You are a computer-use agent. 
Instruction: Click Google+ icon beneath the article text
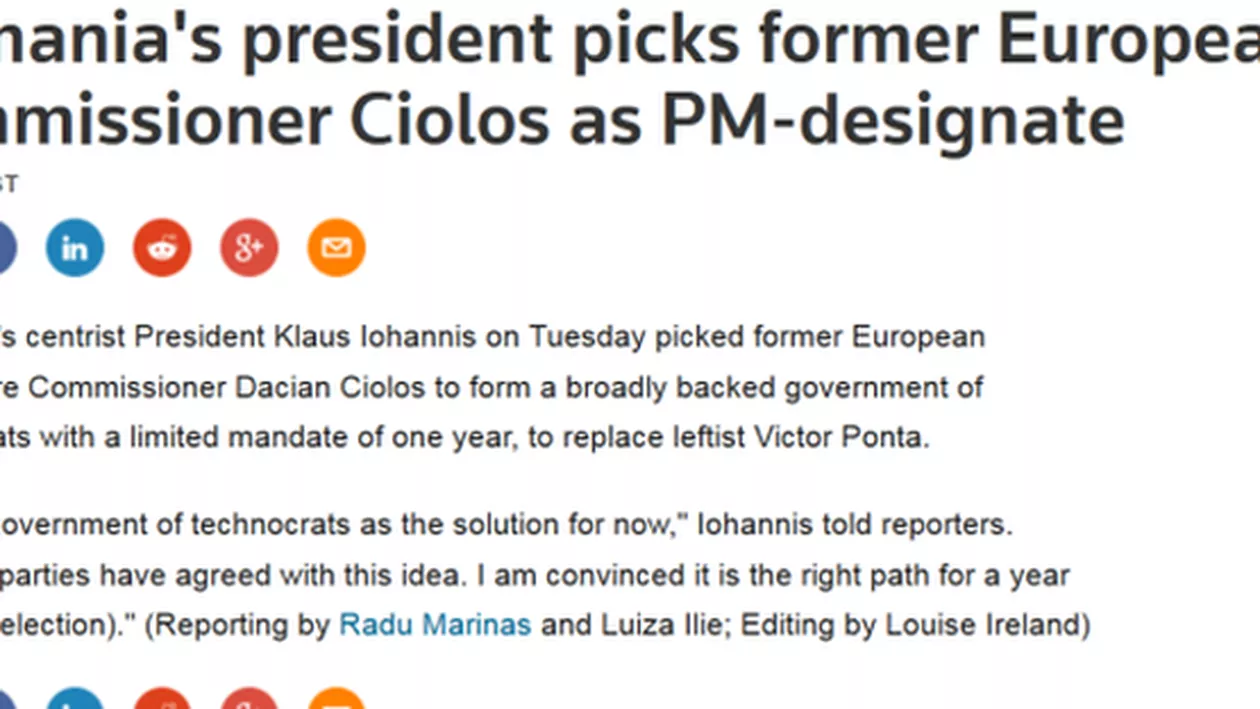(x=249, y=701)
